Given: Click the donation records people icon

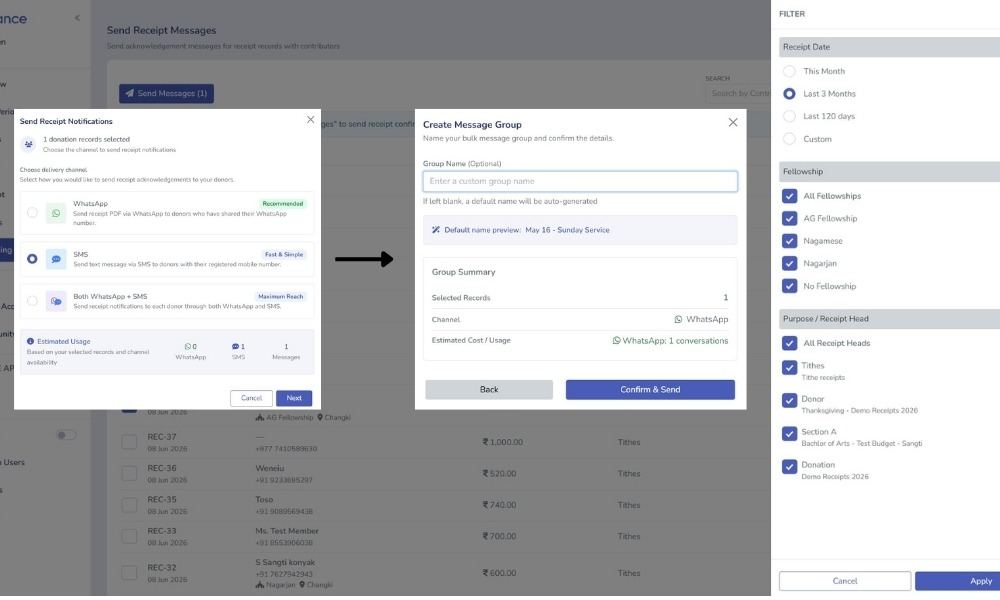Looking at the screenshot, I should coord(28,144).
